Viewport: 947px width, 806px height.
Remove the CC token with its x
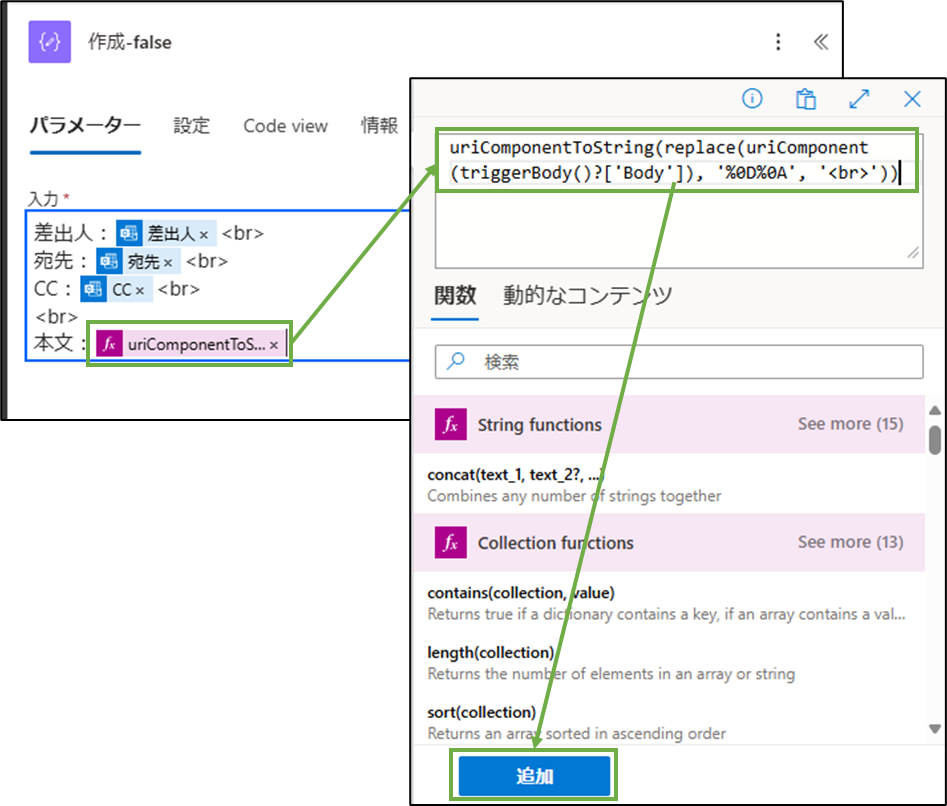tap(140, 291)
